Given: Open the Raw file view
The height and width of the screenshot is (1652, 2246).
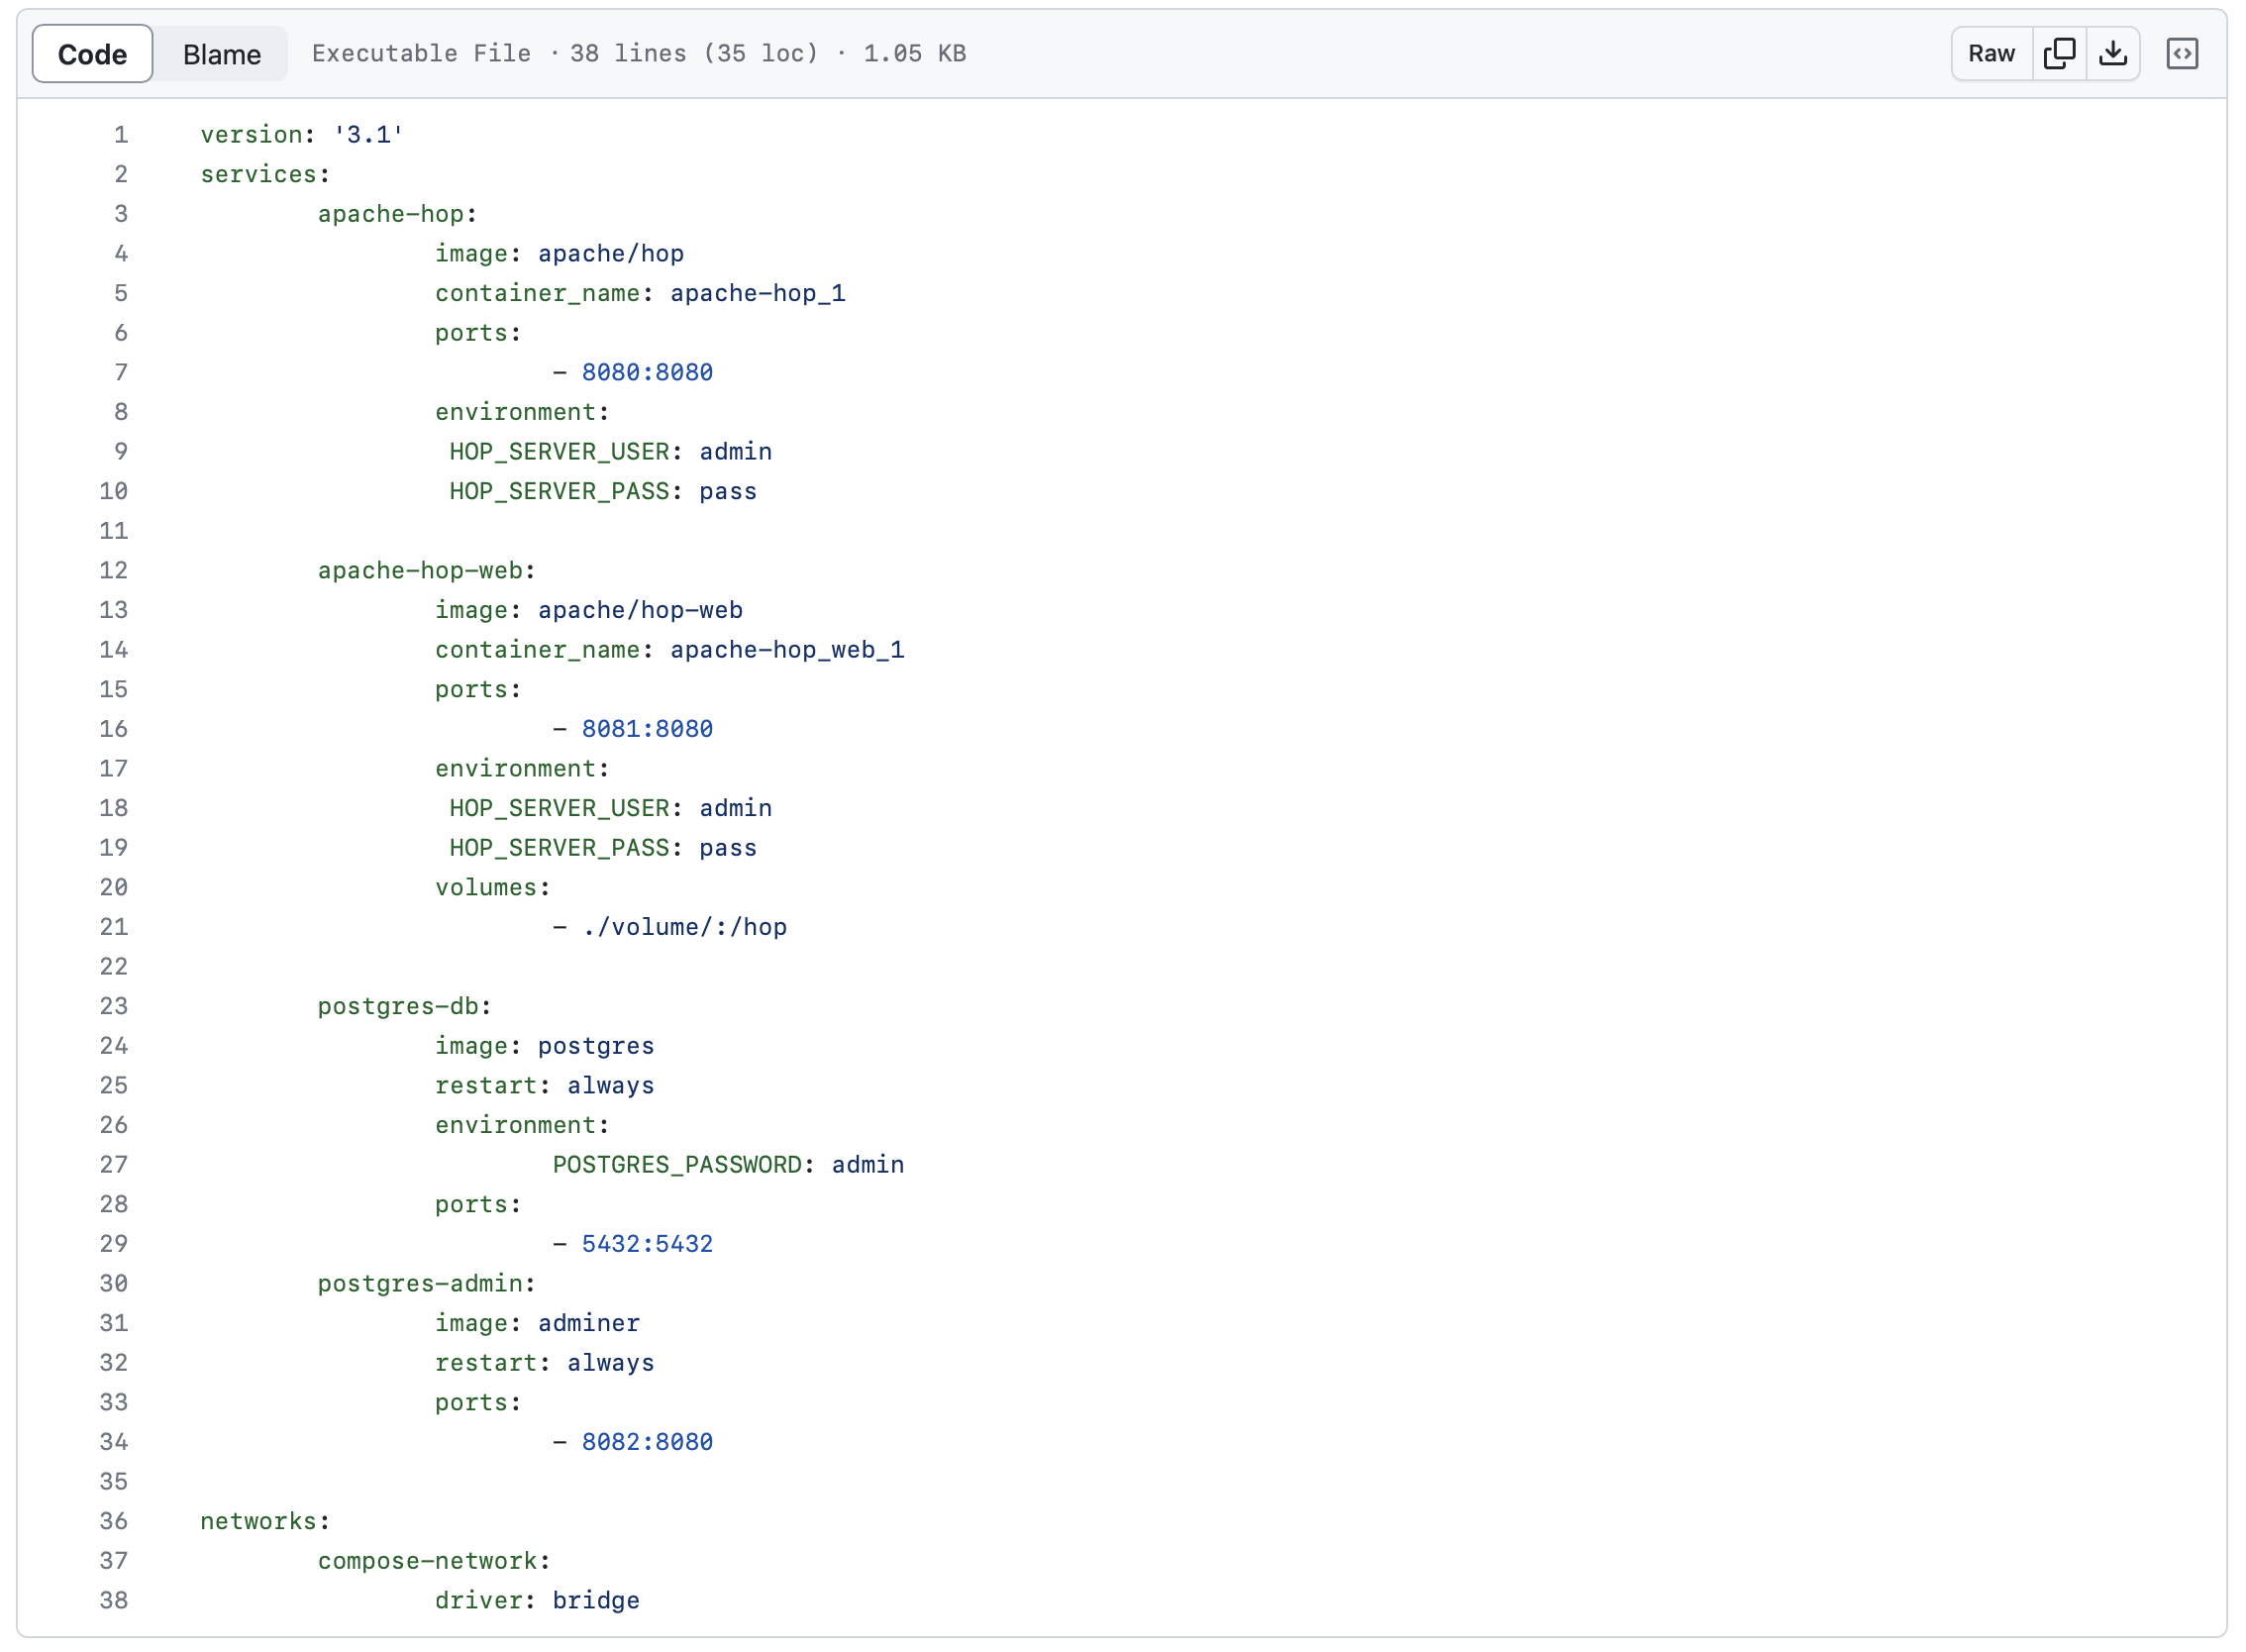Looking at the screenshot, I should [1991, 53].
